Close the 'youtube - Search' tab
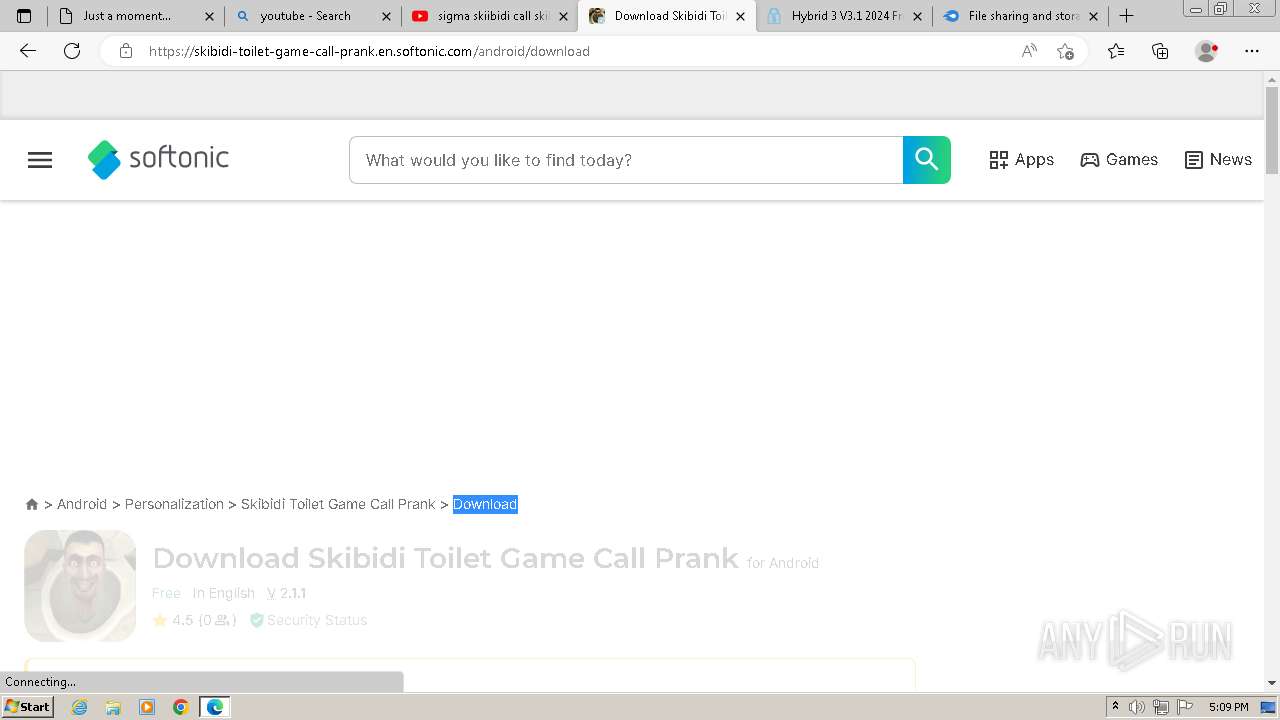Image resolution: width=1280 pixels, height=720 pixels. coord(386,16)
